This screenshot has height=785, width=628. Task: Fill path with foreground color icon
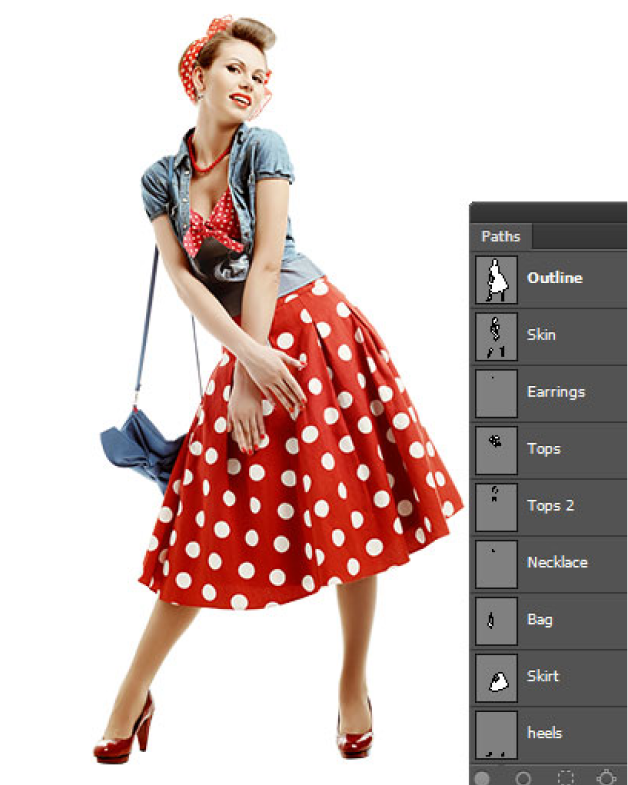click(x=481, y=777)
